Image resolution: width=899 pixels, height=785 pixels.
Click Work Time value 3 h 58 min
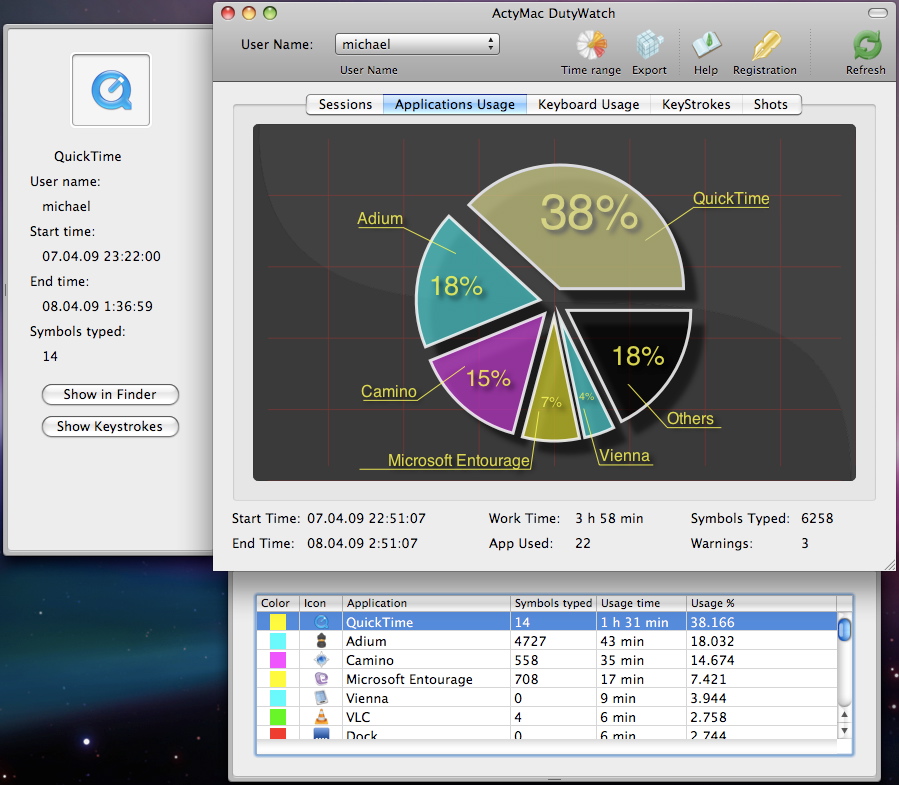(x=609, y=518)
